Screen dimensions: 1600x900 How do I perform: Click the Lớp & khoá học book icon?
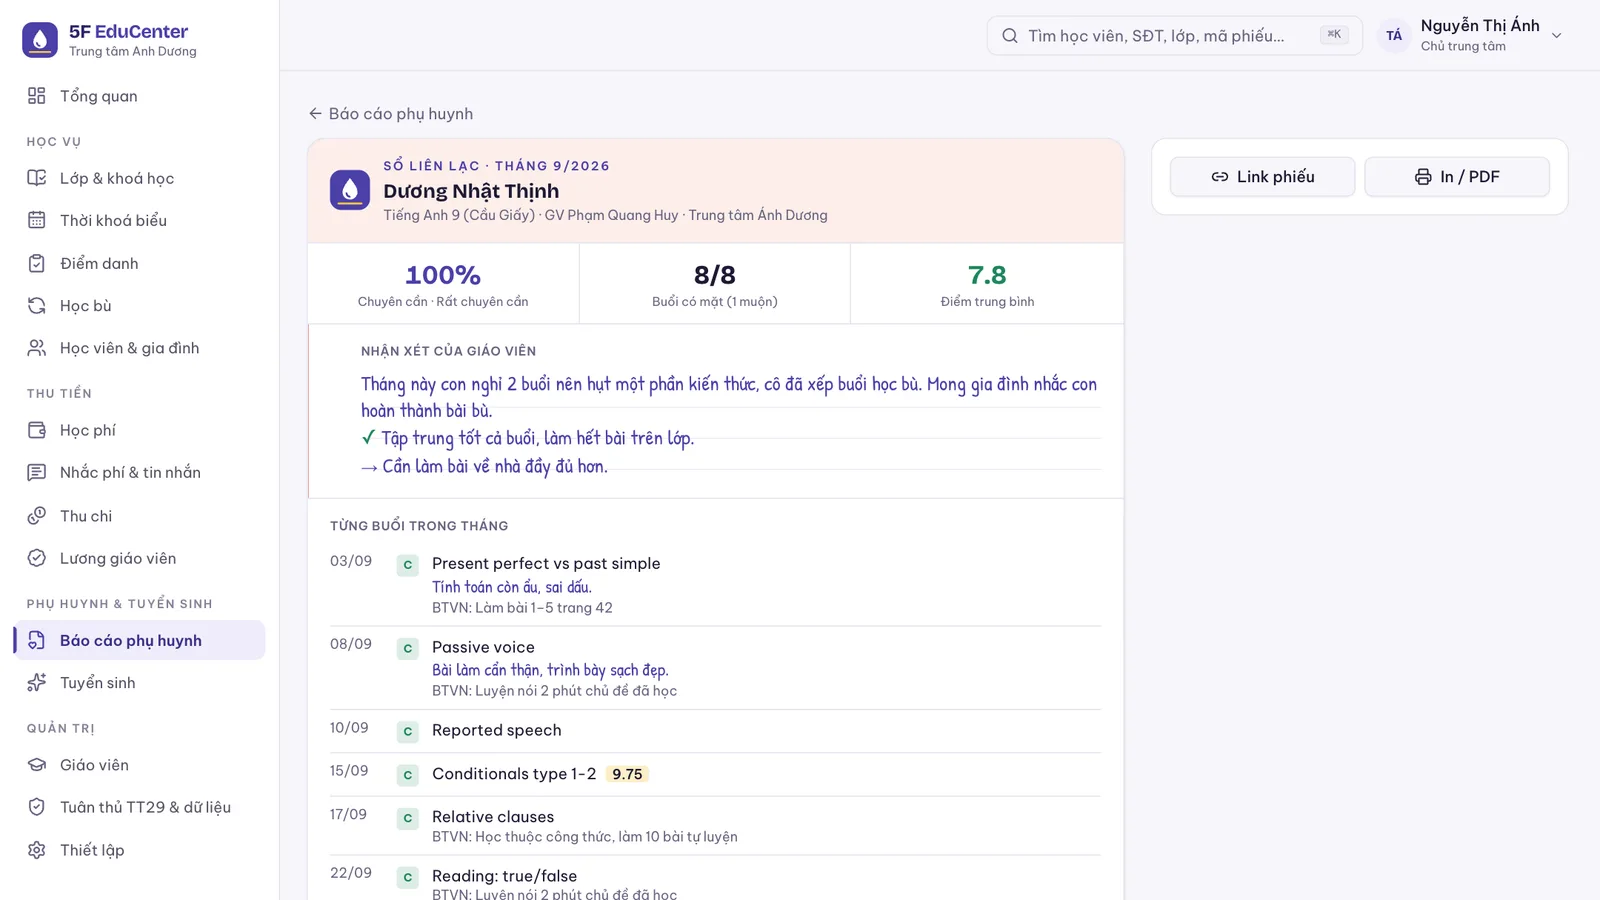37,178
